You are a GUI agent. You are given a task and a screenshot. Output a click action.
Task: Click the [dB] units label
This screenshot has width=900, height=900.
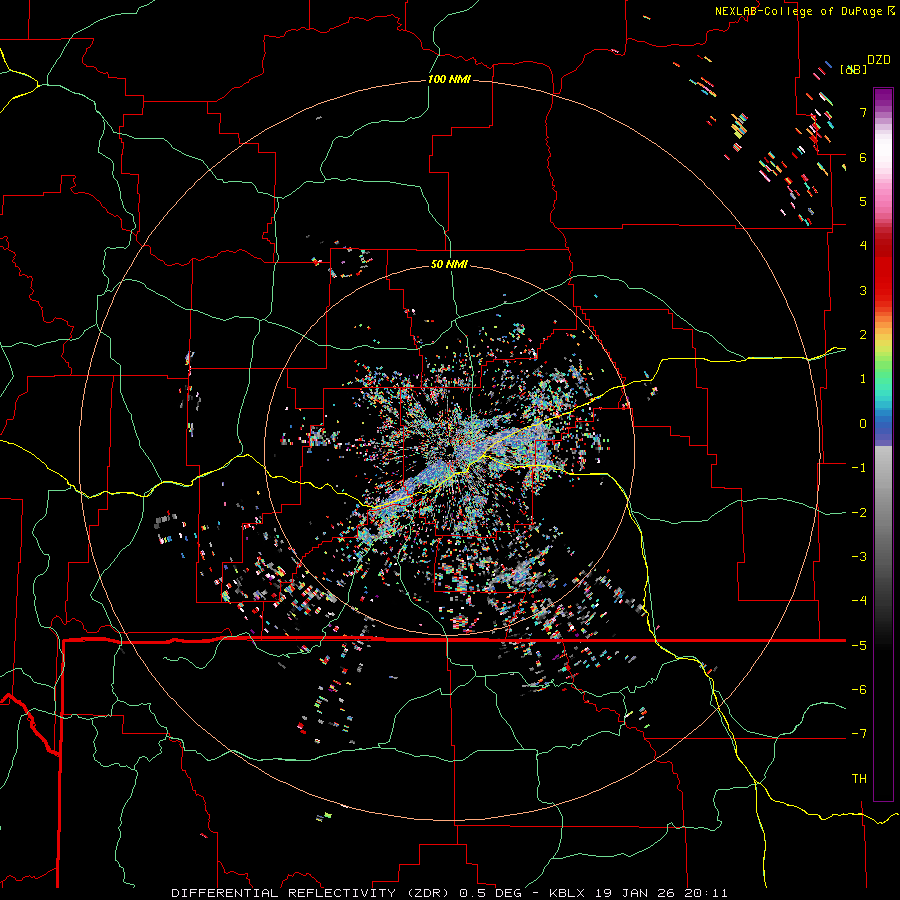(854, 69)
